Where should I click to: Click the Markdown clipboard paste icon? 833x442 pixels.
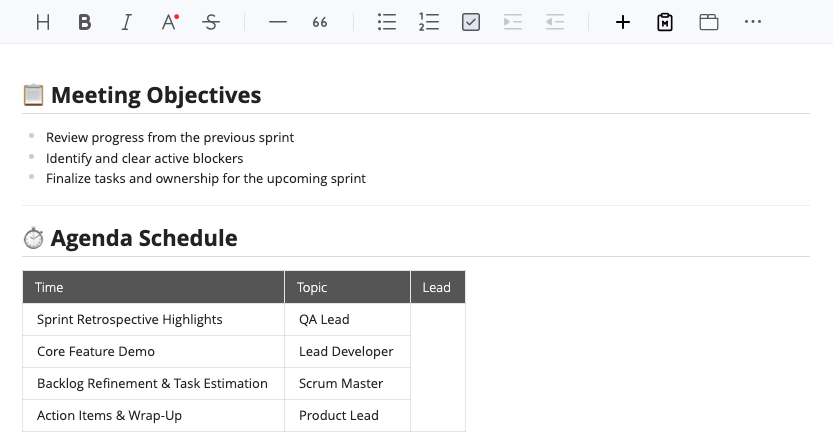coord(665,22)
